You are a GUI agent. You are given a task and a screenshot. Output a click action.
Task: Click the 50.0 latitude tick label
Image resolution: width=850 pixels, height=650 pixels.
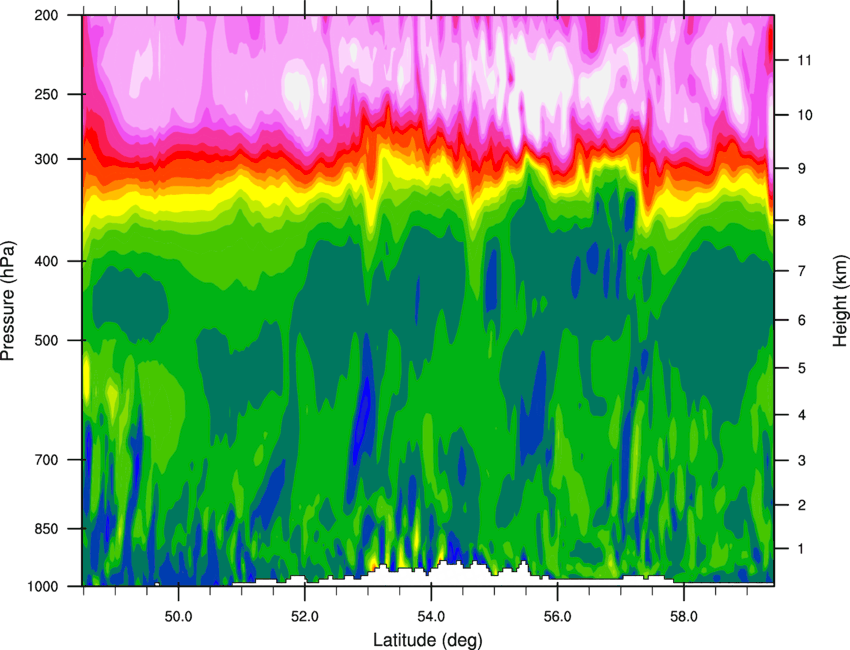pyautogui.click(x=178, y=617)
